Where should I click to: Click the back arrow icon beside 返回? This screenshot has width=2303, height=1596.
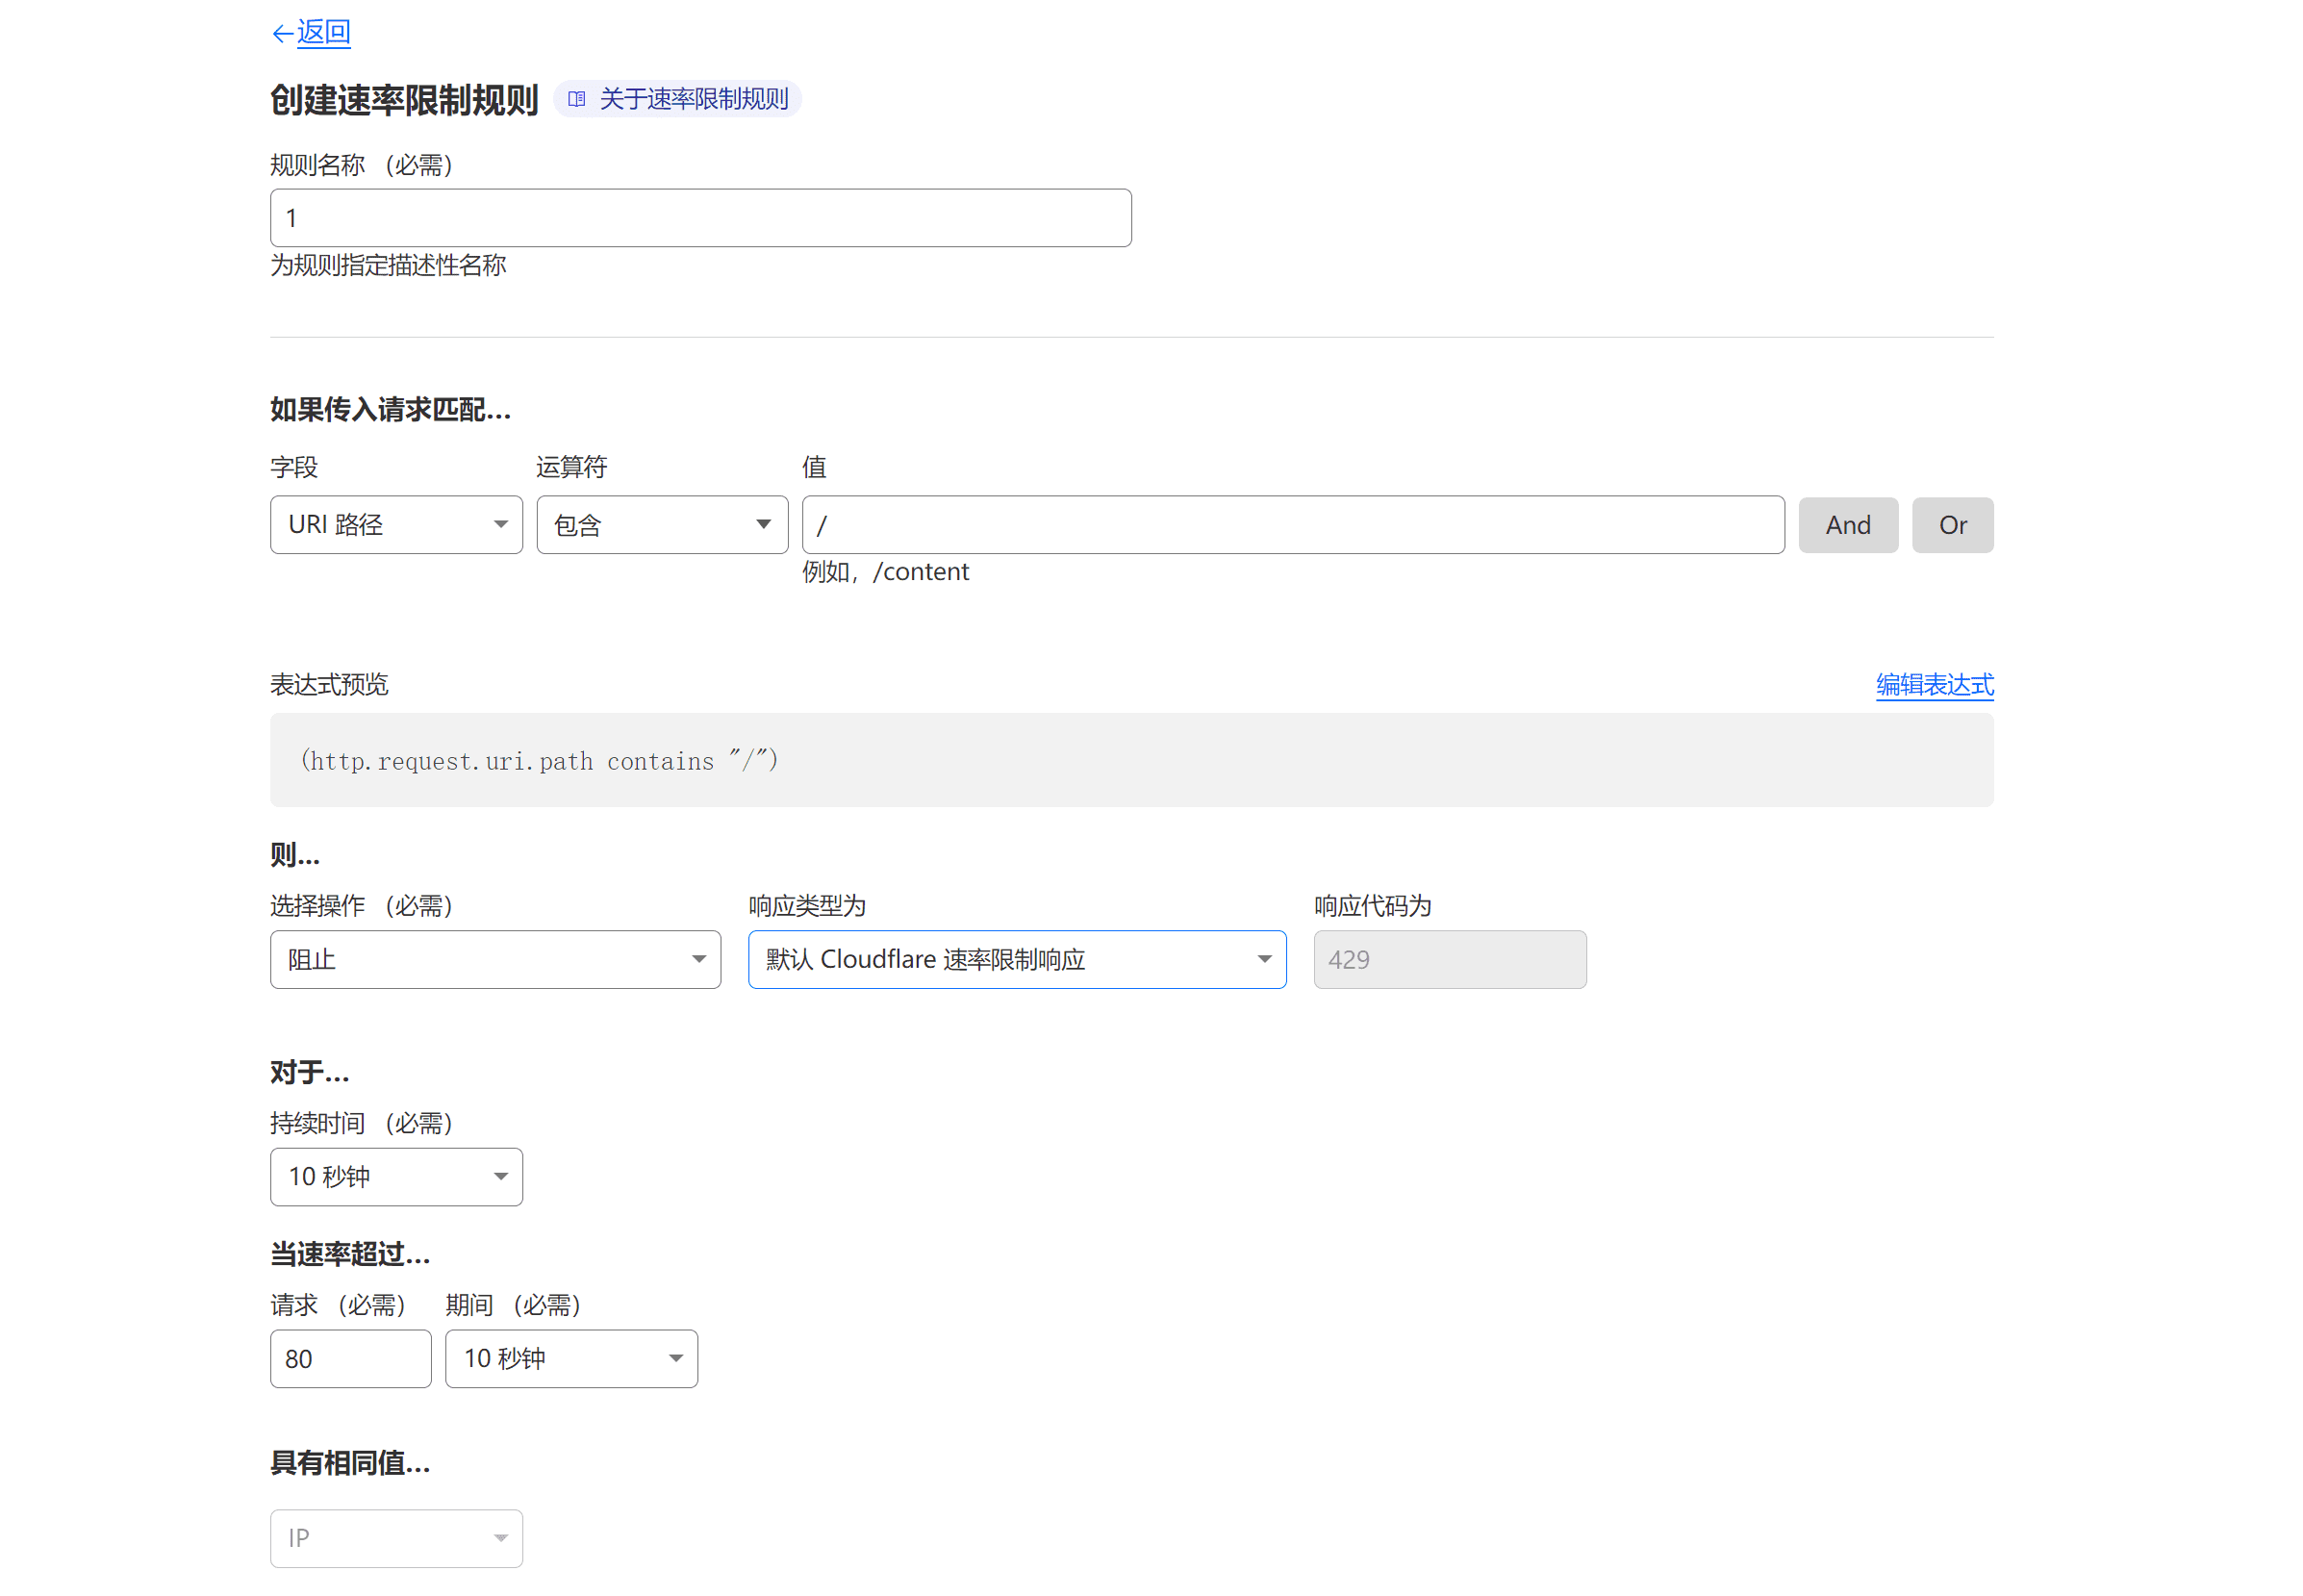(x=282, y=34)
